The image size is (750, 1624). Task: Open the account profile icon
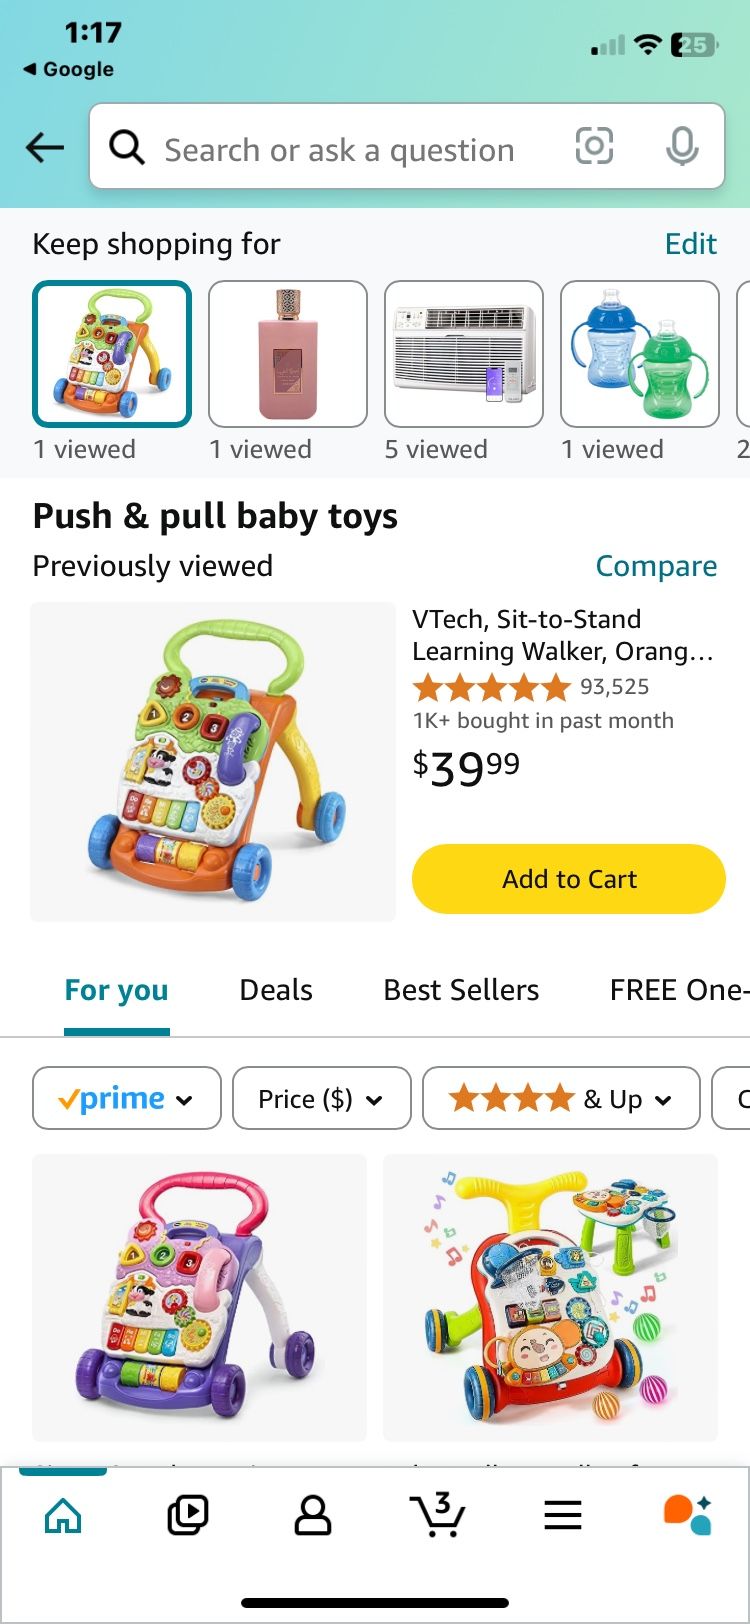312,1515
